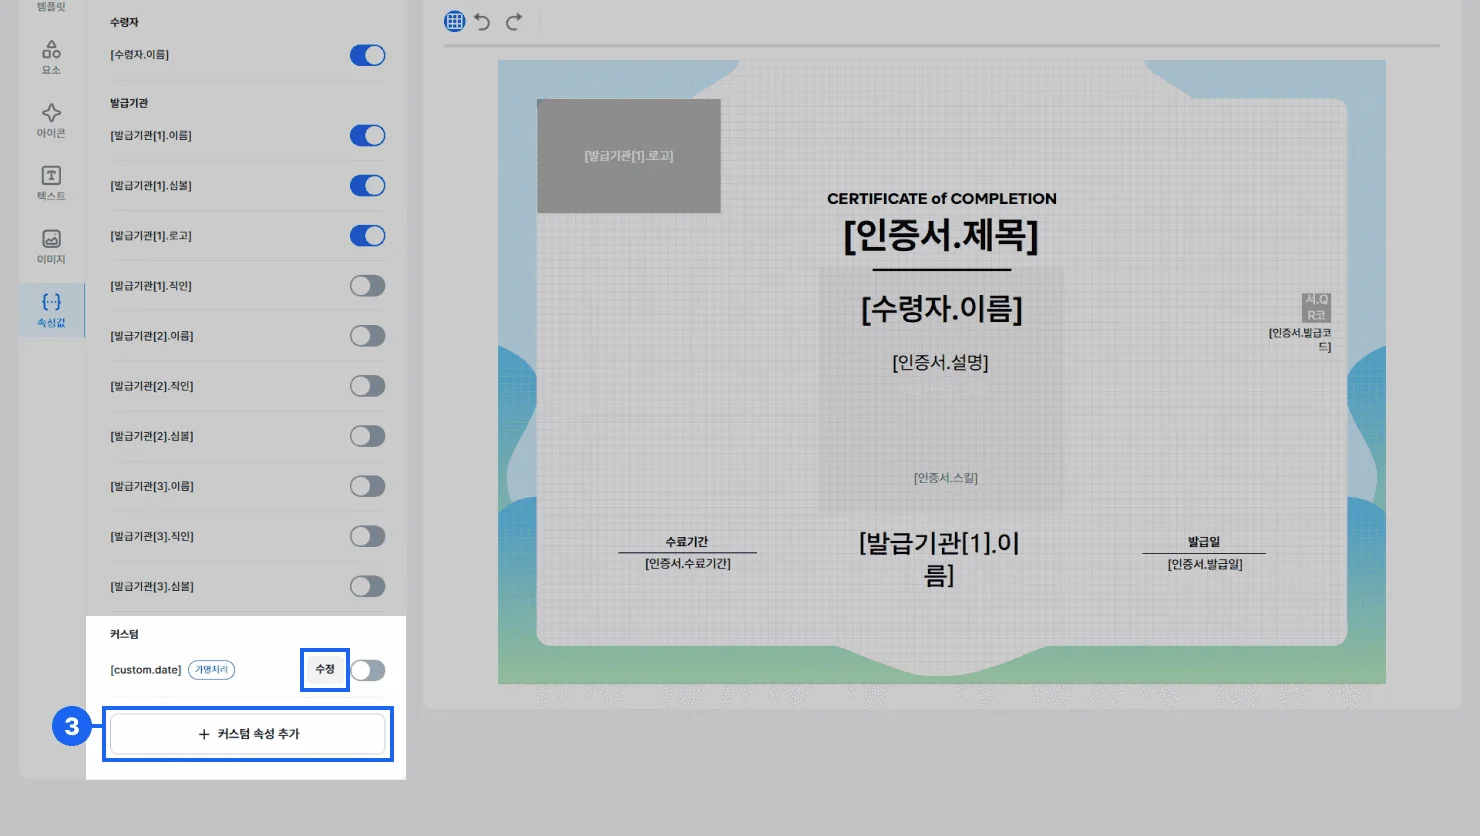Open the 요소 elements panel
The image size is (1480, 836).
[51, 57]
